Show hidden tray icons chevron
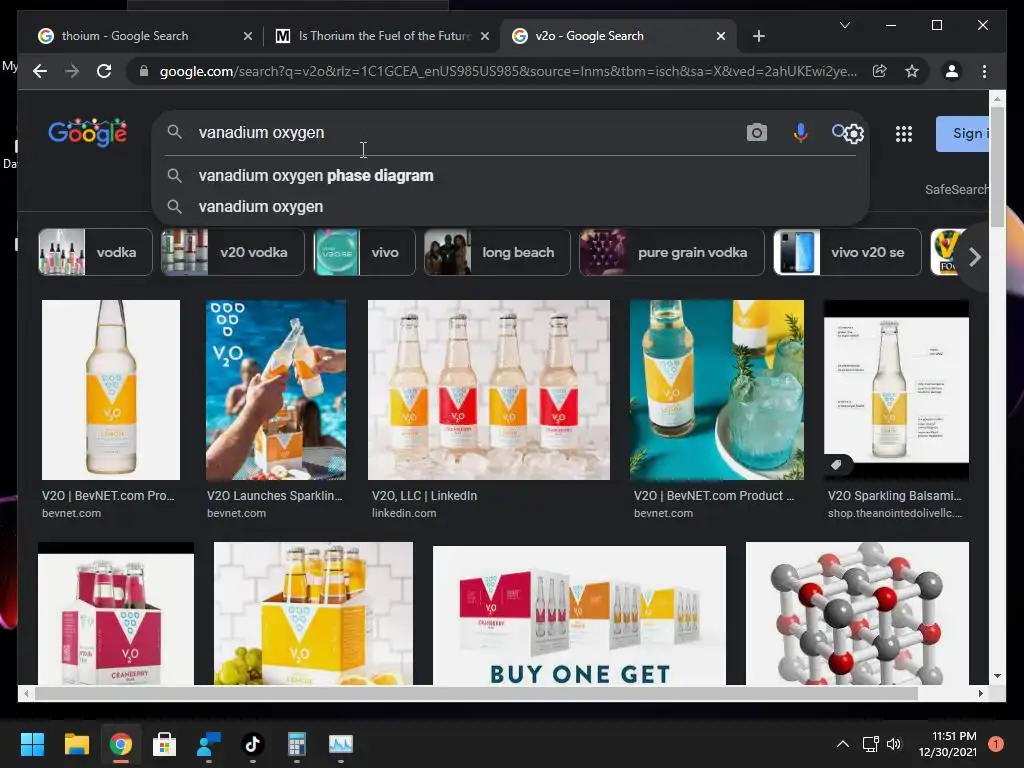This screenshot has width=1024, height=768. pyautogui.click(x=842, y=744)
